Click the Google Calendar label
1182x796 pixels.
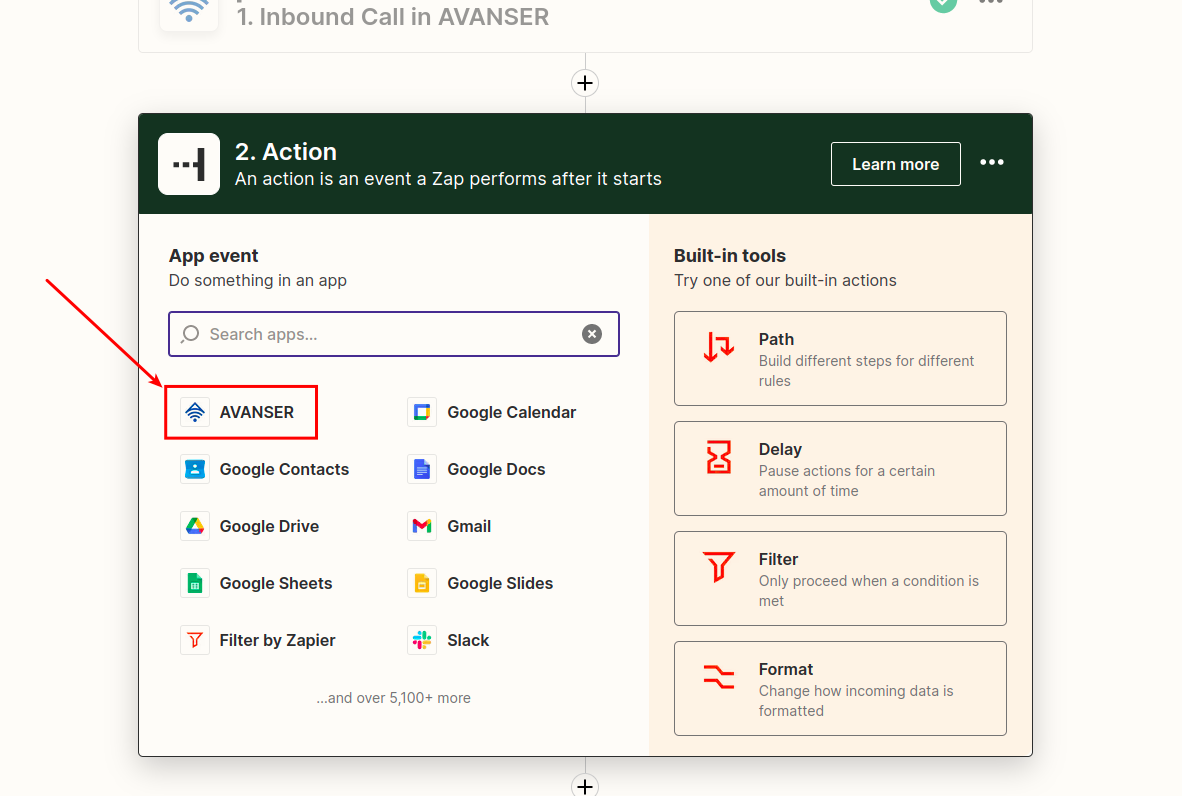click(512, 412)
